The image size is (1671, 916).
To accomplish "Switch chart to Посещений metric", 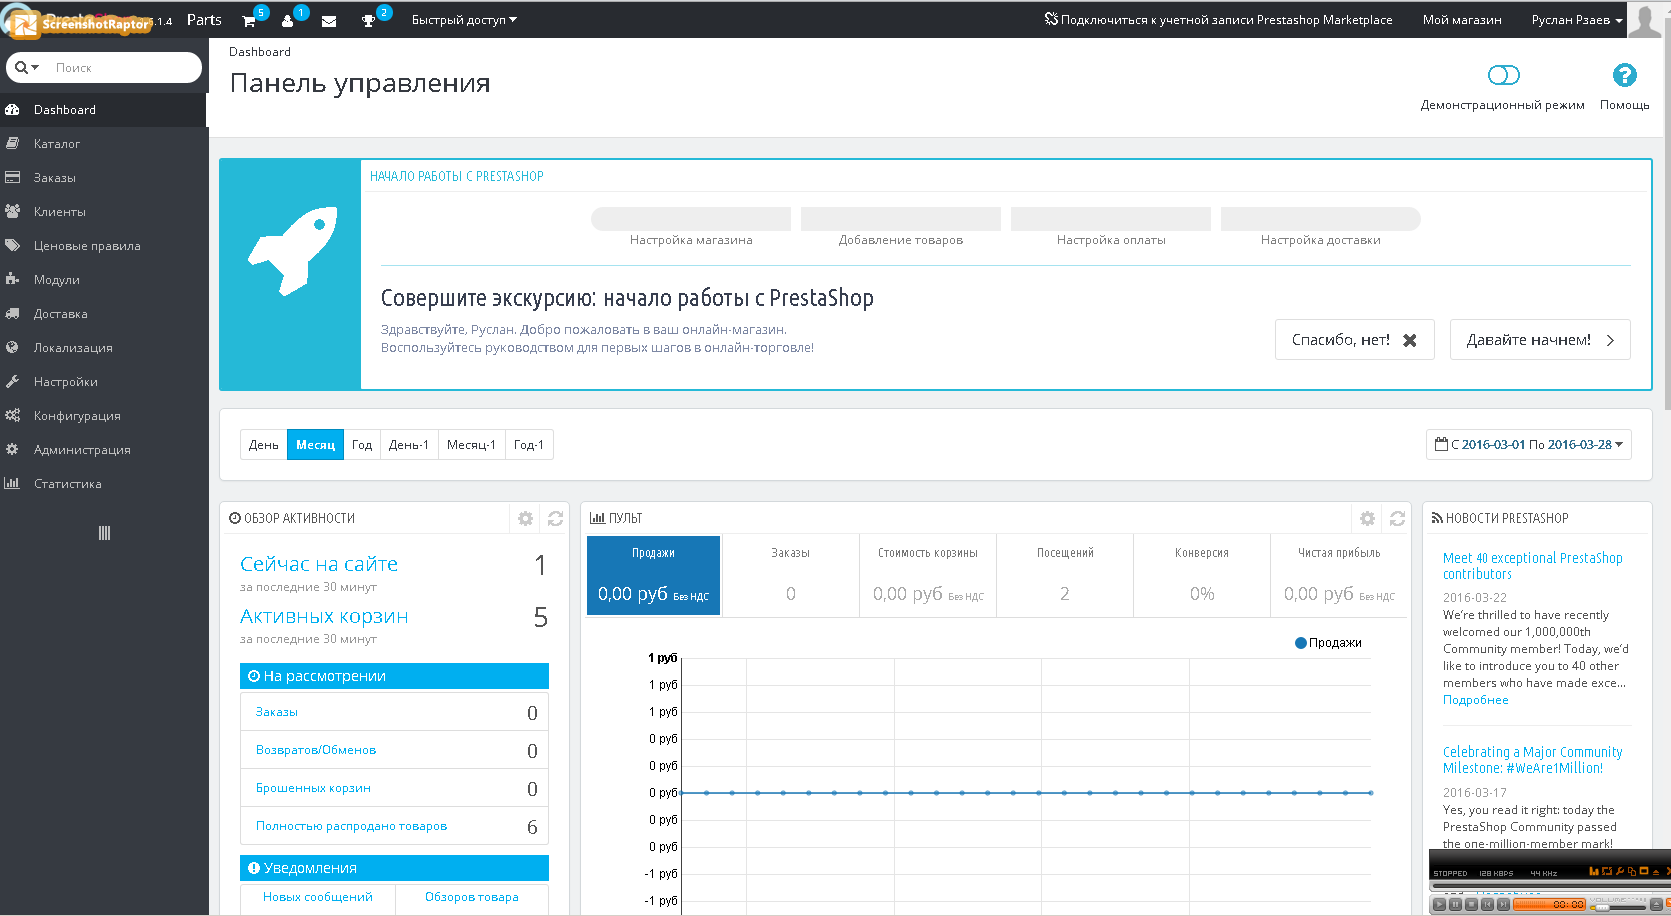I will tap(1065, 575).
